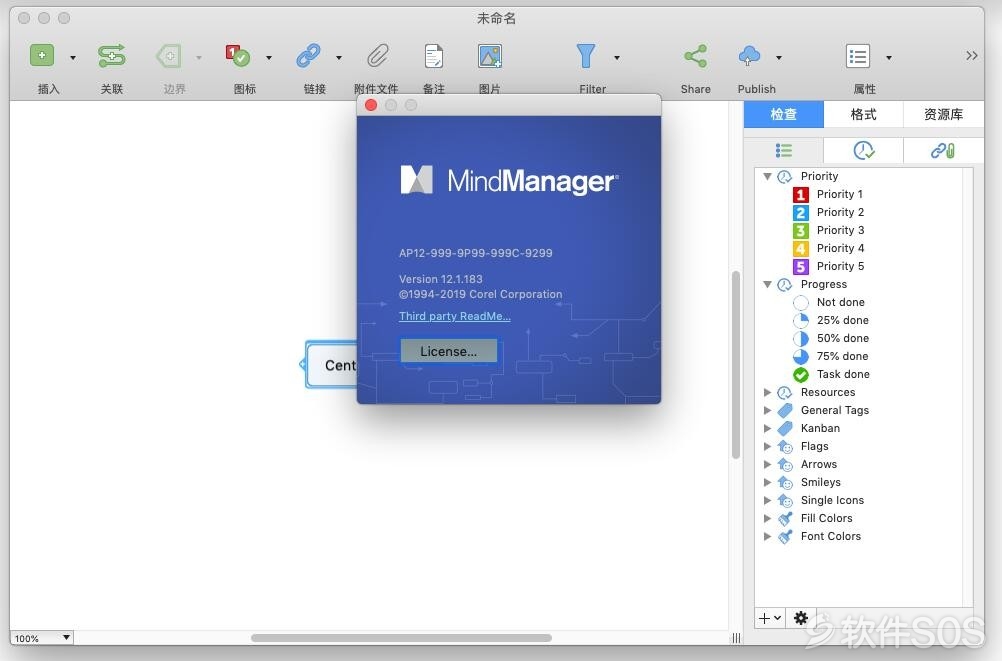The height and width of the screenshot is (661, 1002).
Task: Click the 插入 (Insert) topic icon
Action: coord(42,56)
